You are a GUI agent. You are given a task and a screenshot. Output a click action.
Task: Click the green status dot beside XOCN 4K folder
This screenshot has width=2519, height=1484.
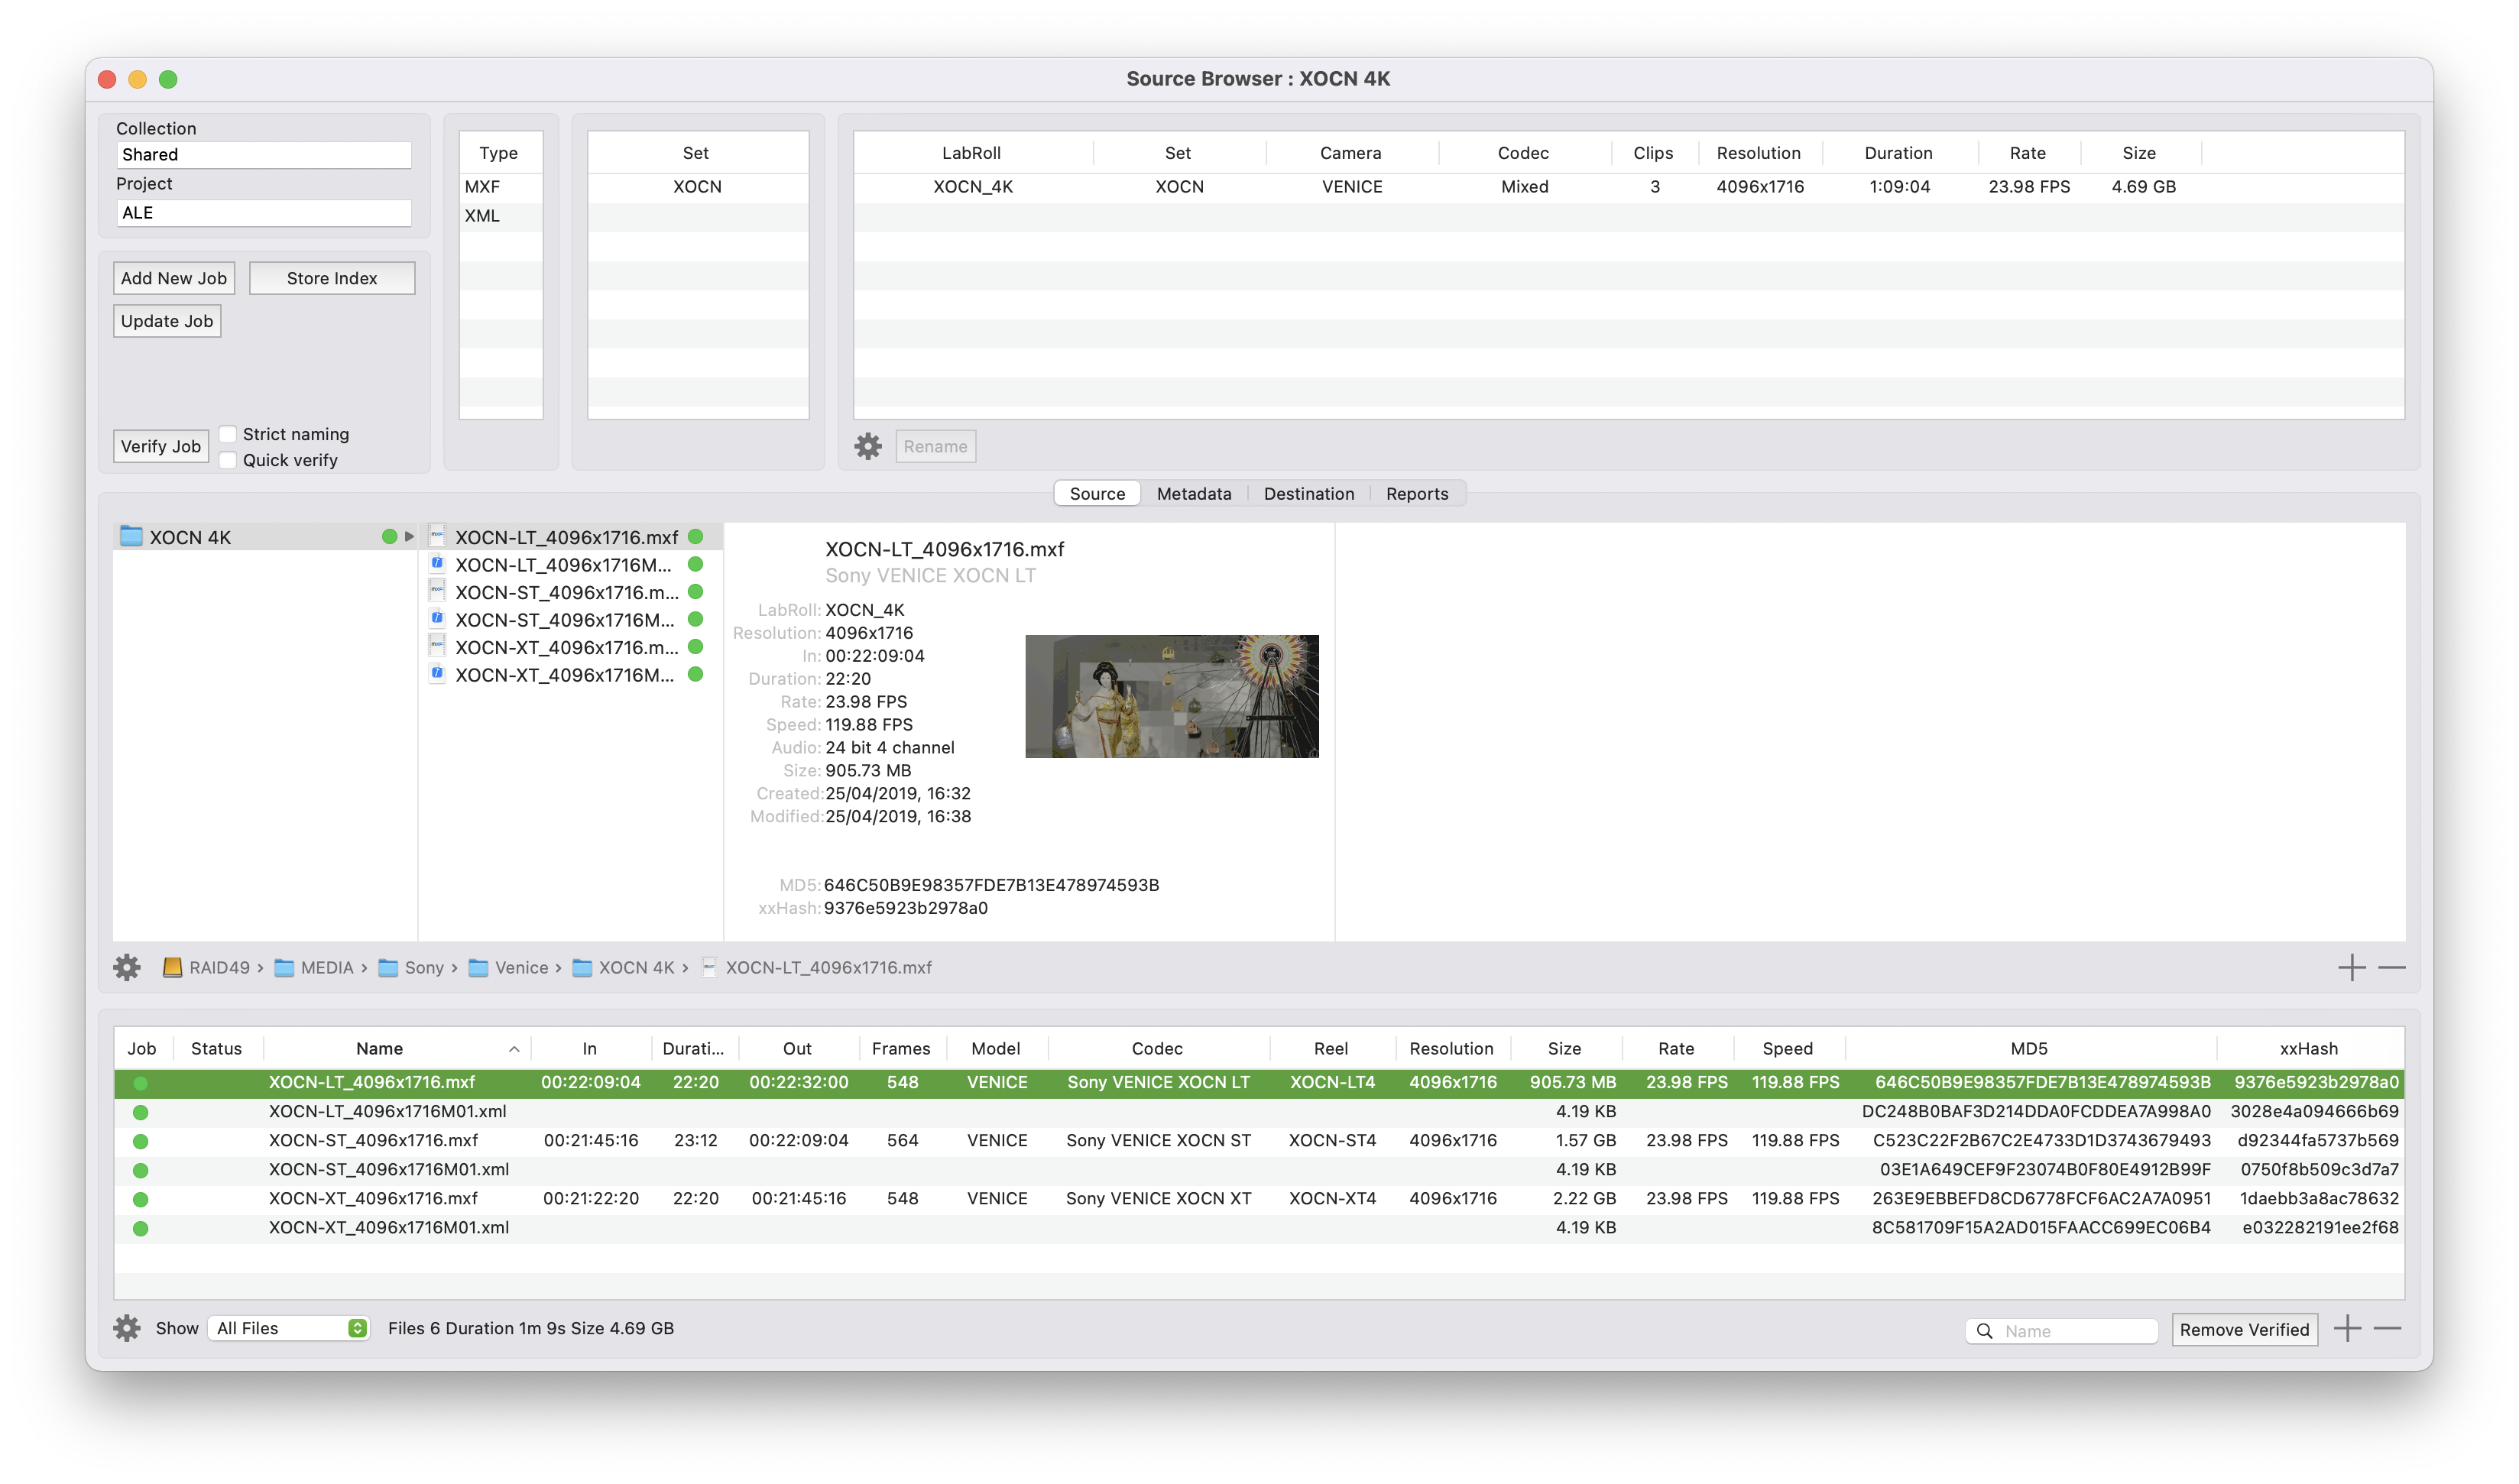(x=389, y=536)
